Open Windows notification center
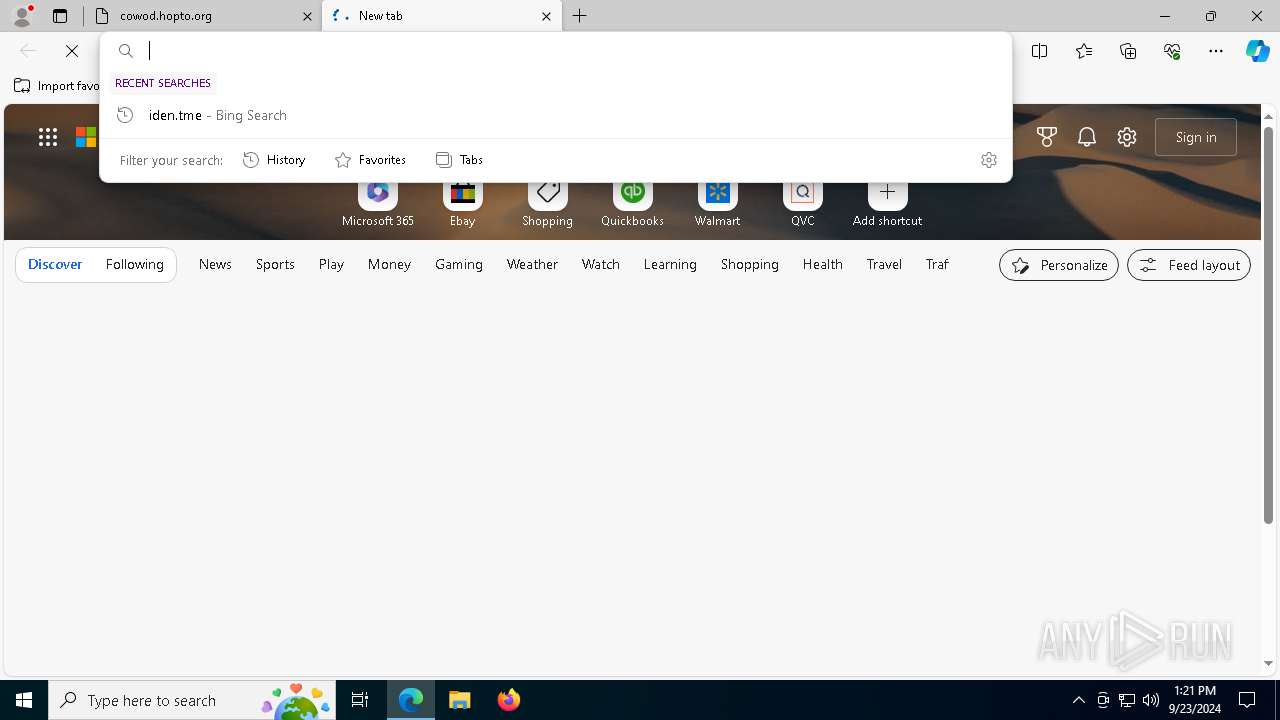 coord(1247,700)
